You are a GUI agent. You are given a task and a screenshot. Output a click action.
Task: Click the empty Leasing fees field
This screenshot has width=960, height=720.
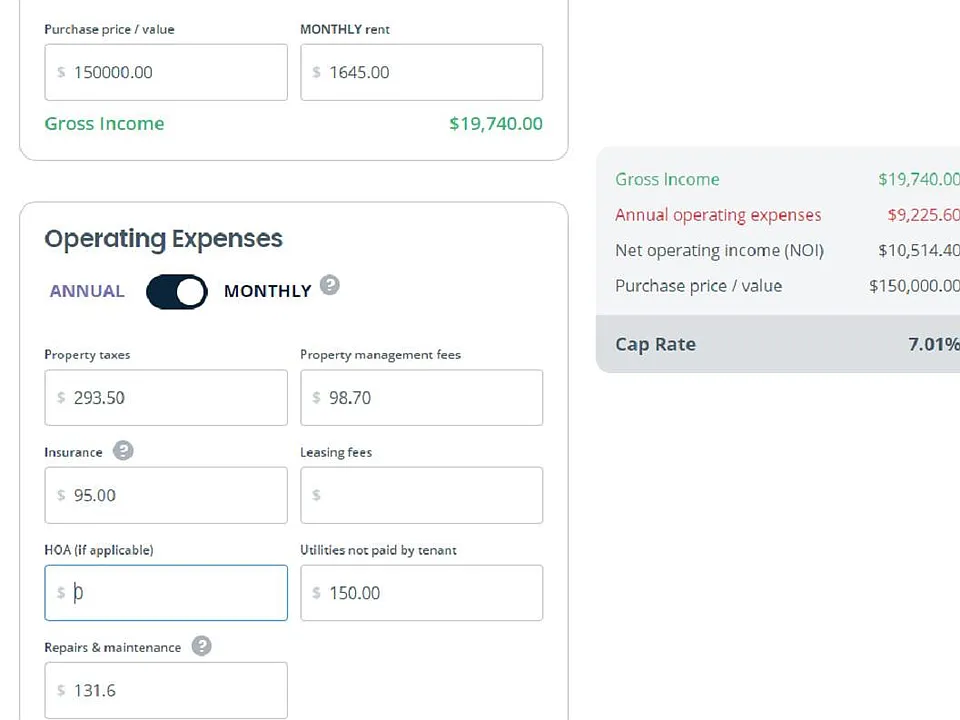point(421,495)
